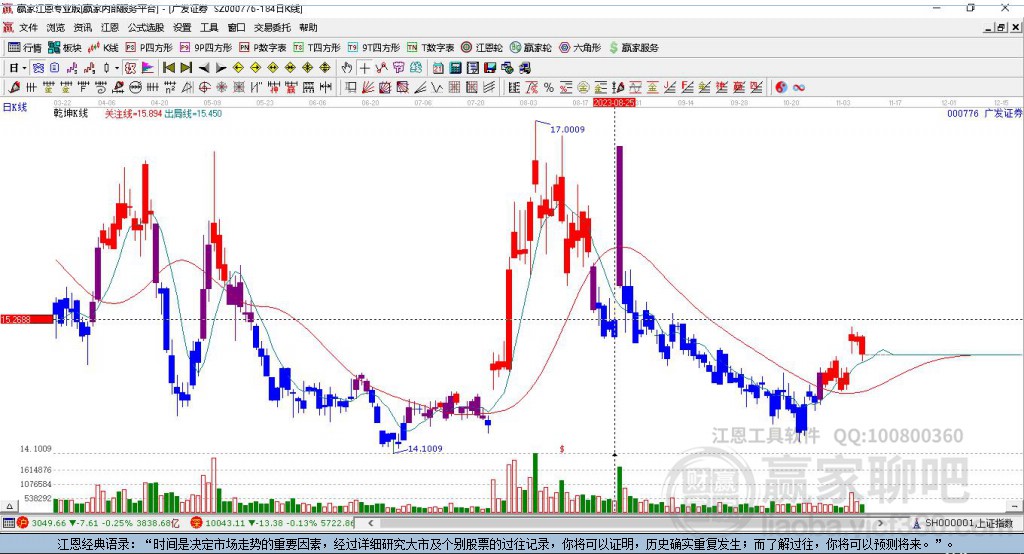Screen dimensions: 1024x554
Task: Click the status bar scroll right arrow
Action: [x=880, y=523]
